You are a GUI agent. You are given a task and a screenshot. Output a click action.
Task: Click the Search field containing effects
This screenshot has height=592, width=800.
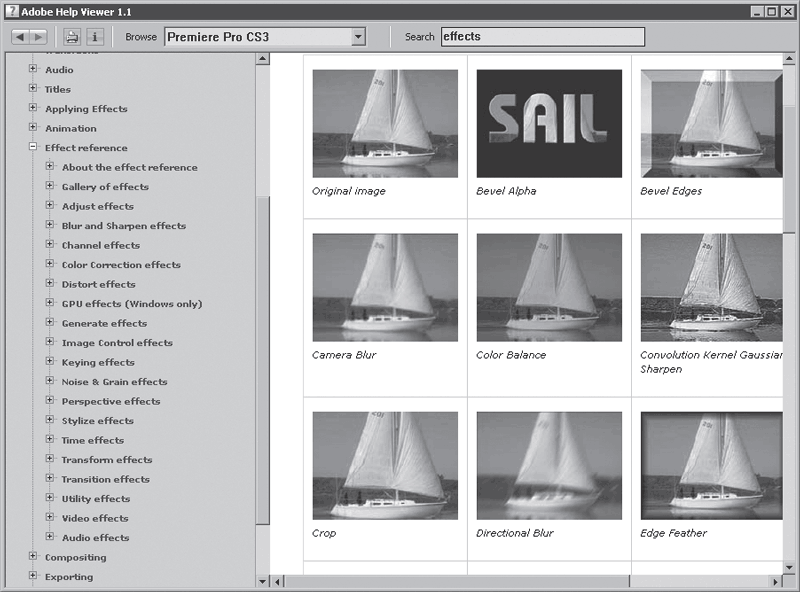(x=542, y=37)
